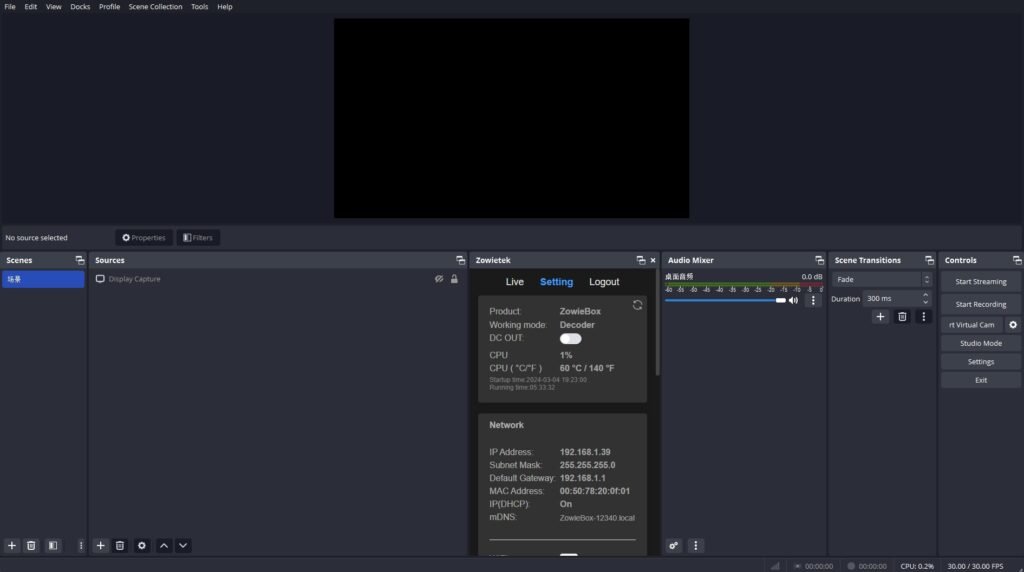Open the Scene Collection menu
Image resolution: width=1024 pixels, height=572 pixels.
tap(155, 7)
